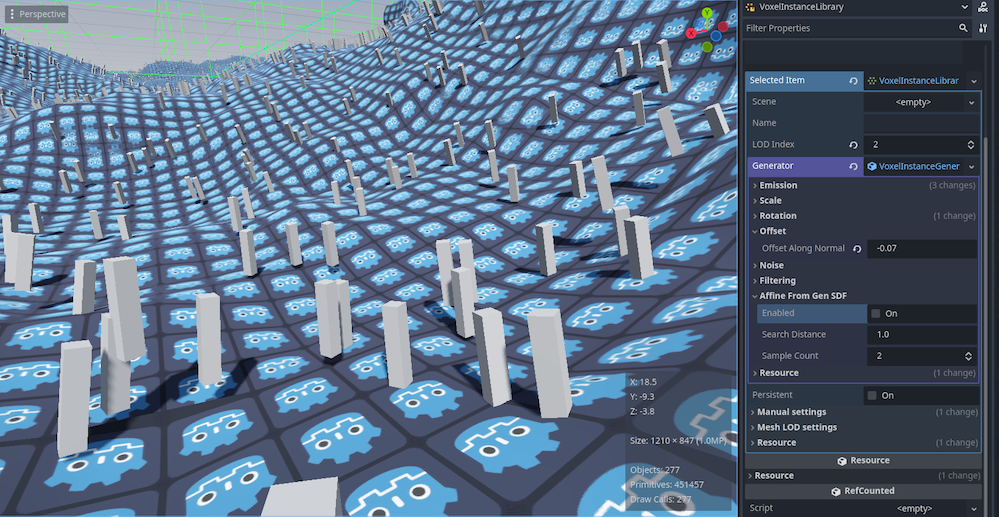999x517 pixels.
Task: Adjust the LOD Index stepper arrows
Action: coord(970,145)
